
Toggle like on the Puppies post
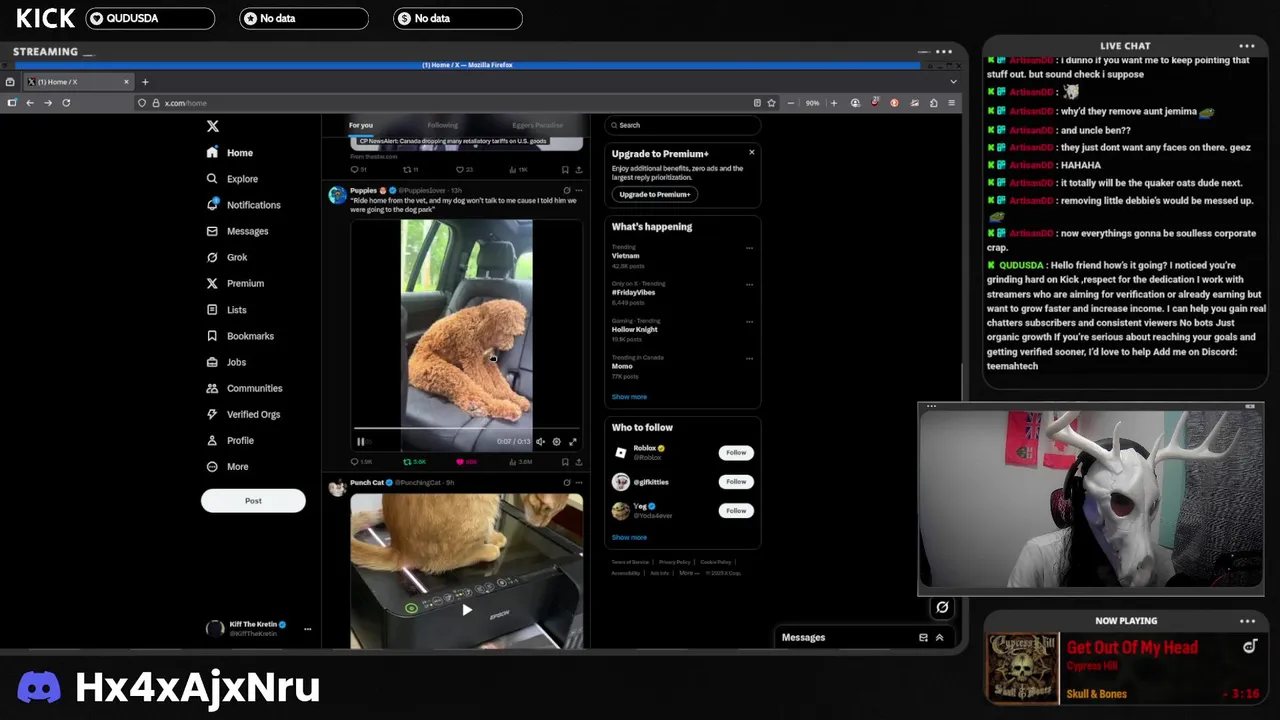pos(466,462)
